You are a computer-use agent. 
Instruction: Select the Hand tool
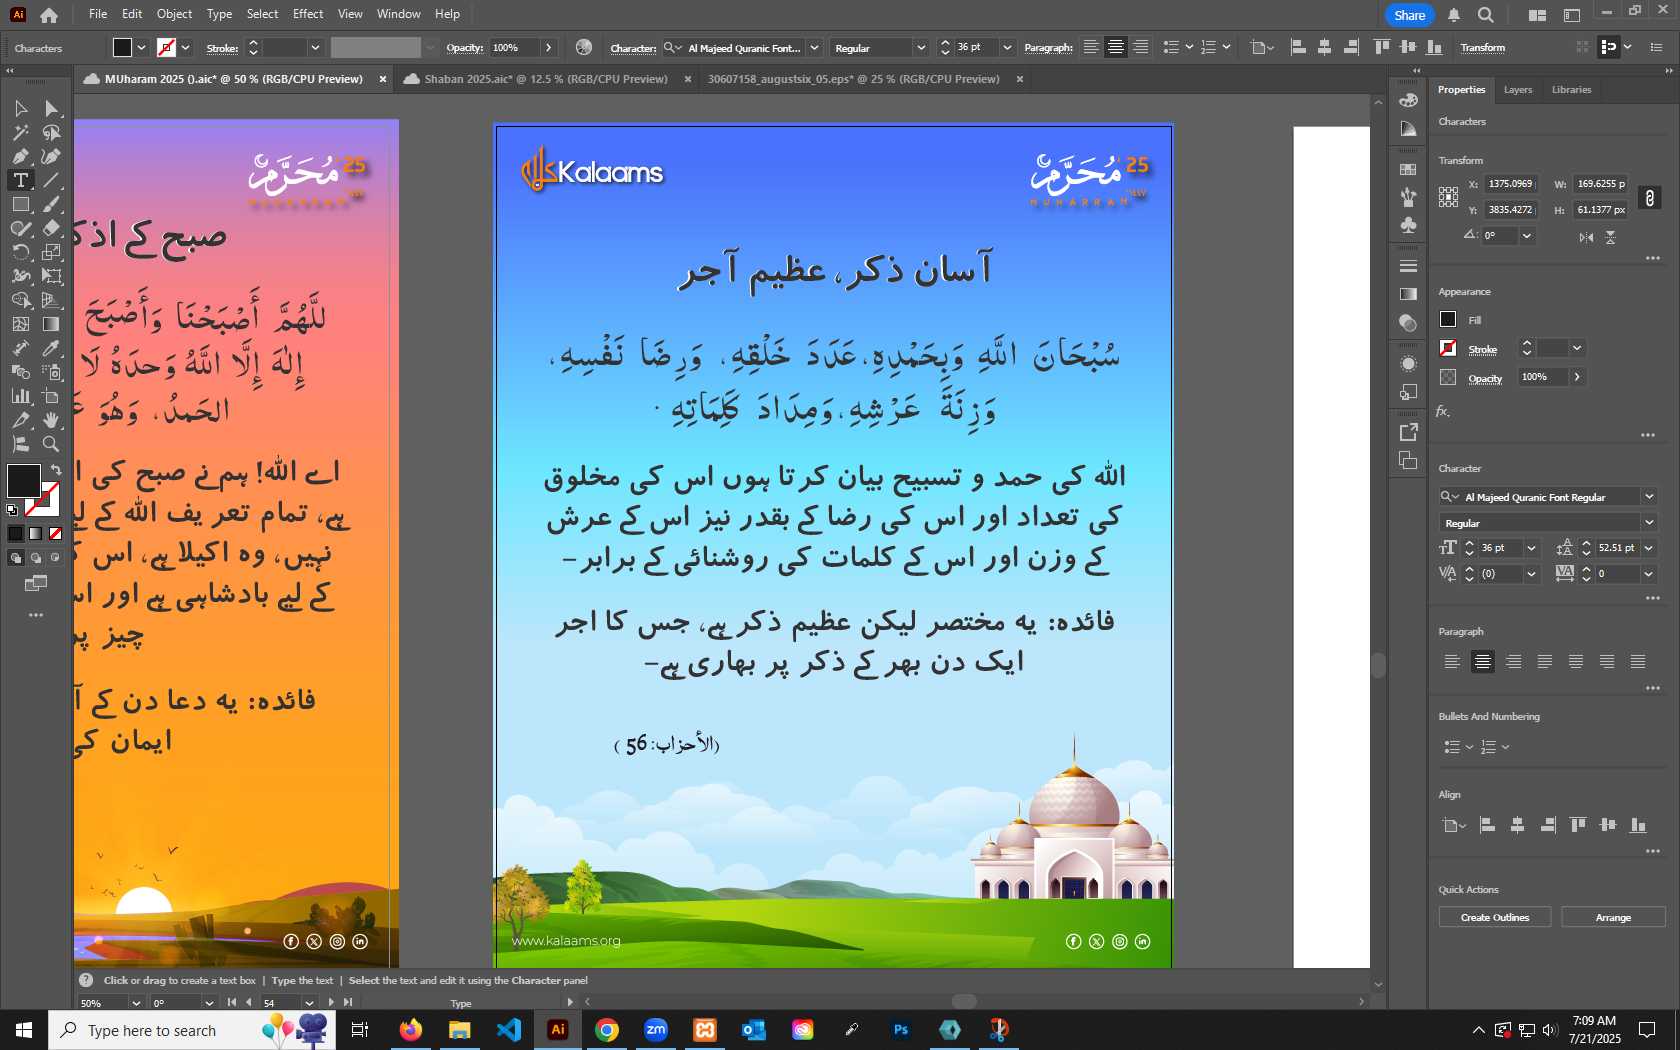point(51,420)
